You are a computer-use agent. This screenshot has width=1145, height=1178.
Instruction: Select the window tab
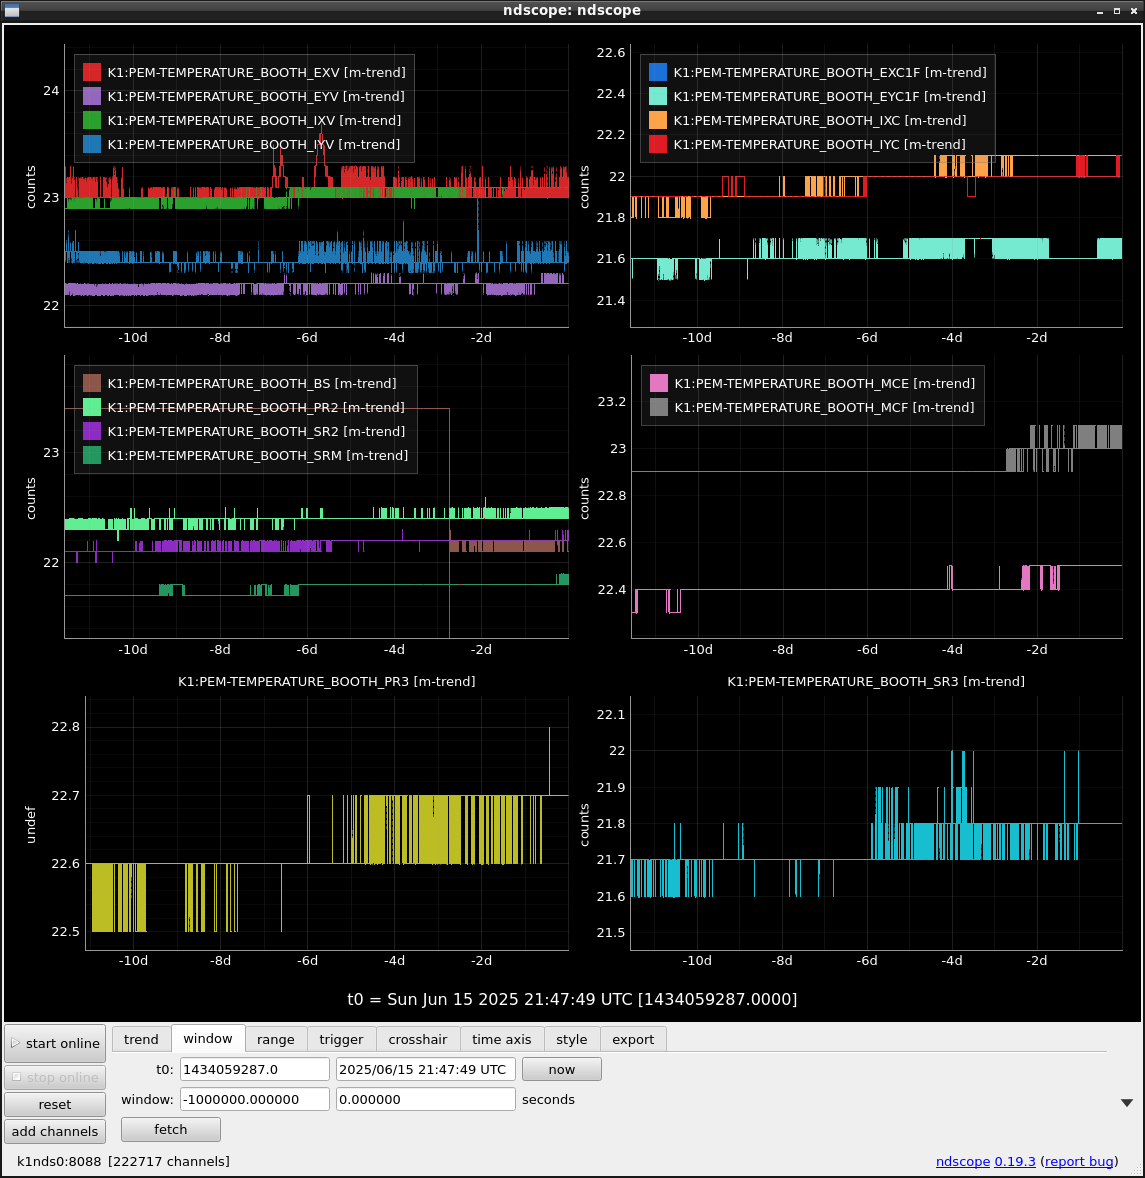point(208,1038)
